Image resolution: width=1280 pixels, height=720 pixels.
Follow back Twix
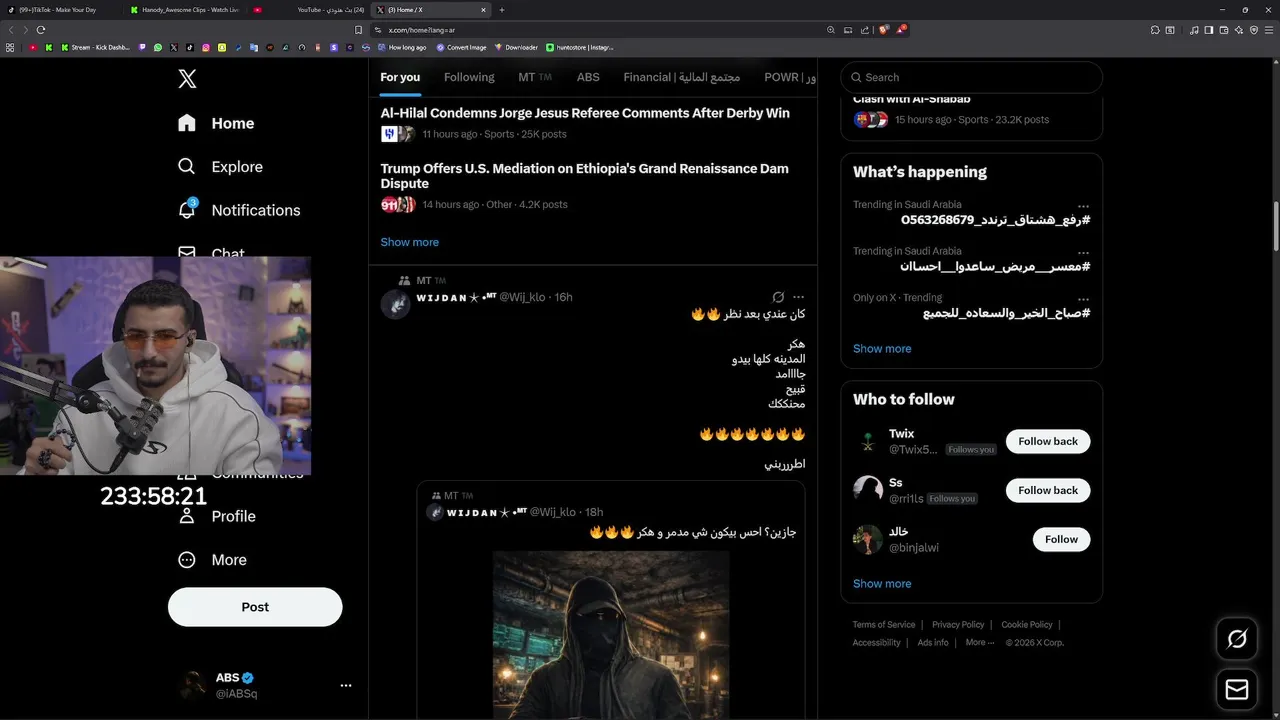coord(1048,441)
